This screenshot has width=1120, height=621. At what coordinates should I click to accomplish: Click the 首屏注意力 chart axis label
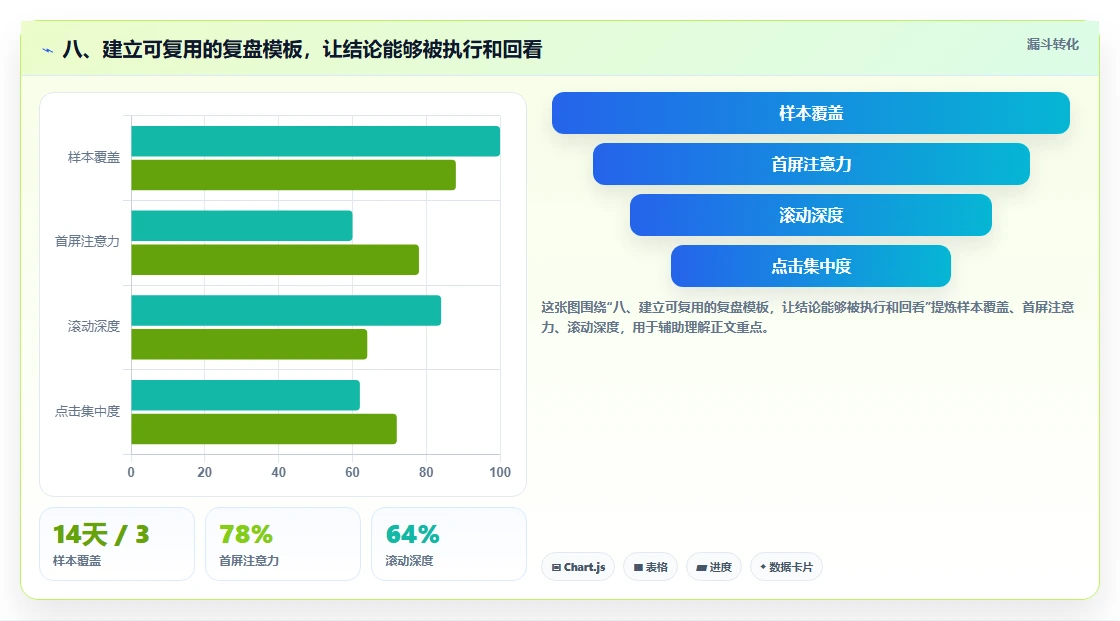tap(87, 242)
